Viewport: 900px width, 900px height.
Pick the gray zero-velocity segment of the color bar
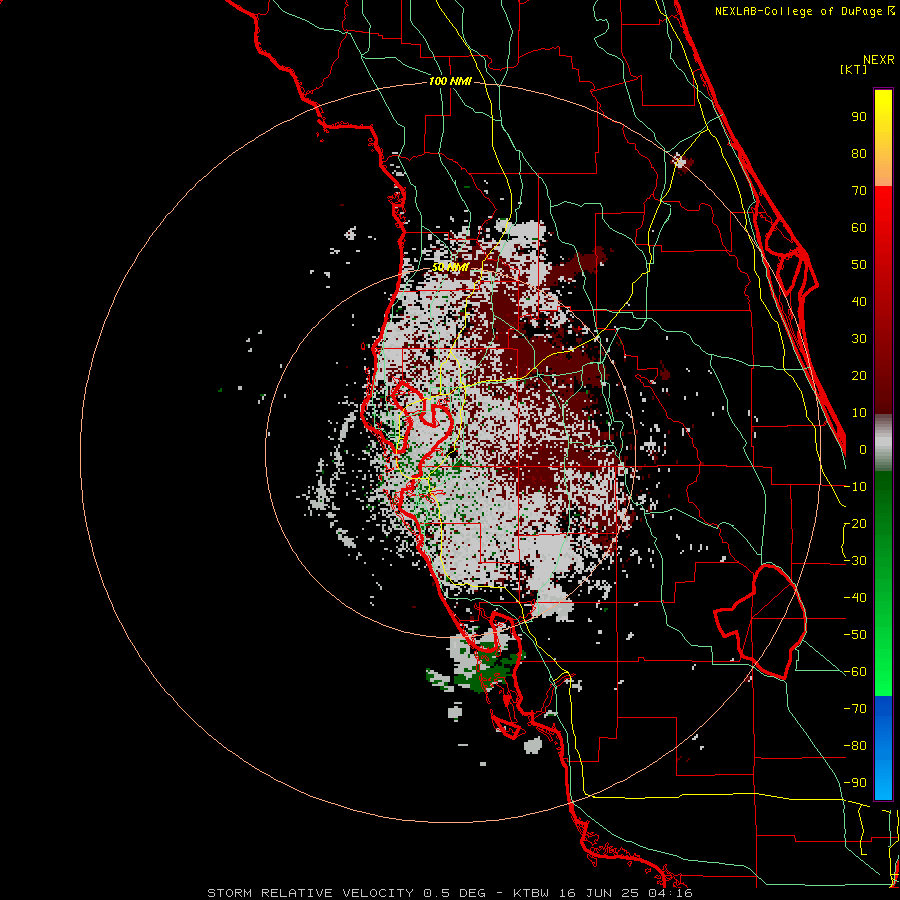pyautogui.click(x=883, y=442)
